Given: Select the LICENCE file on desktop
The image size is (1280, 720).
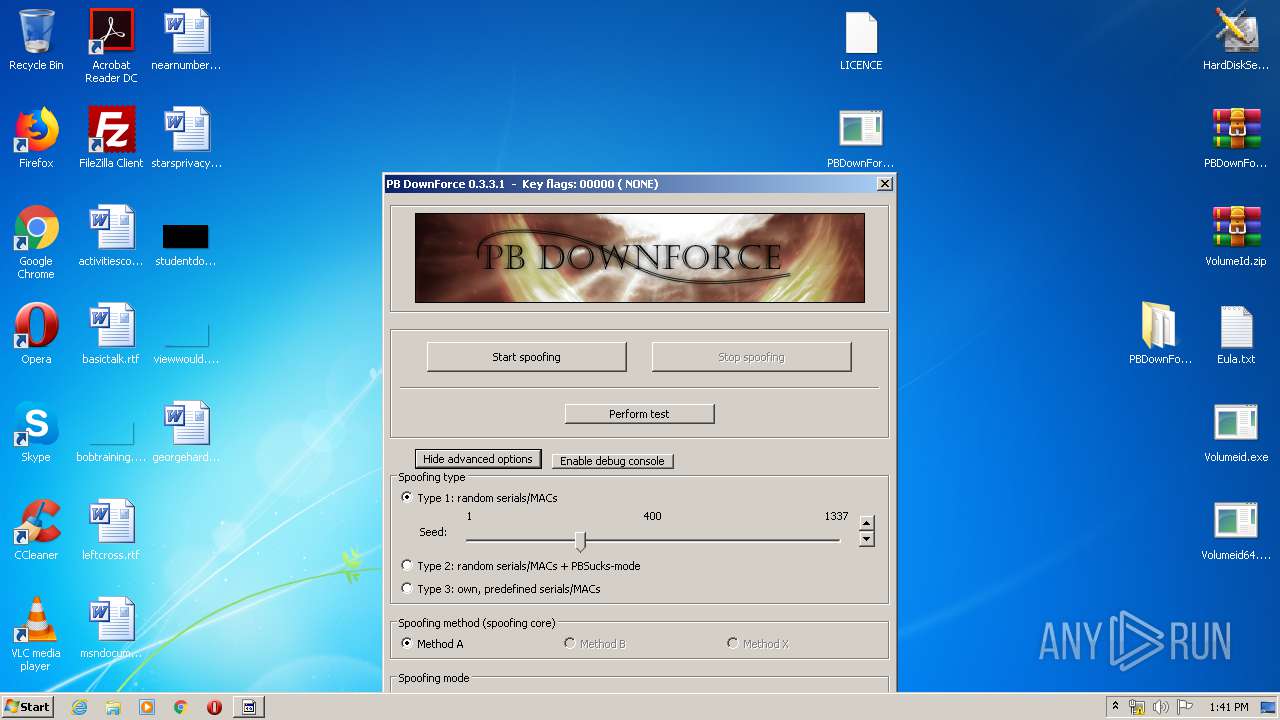Looking at the screenshot, I should click(861, 40).
